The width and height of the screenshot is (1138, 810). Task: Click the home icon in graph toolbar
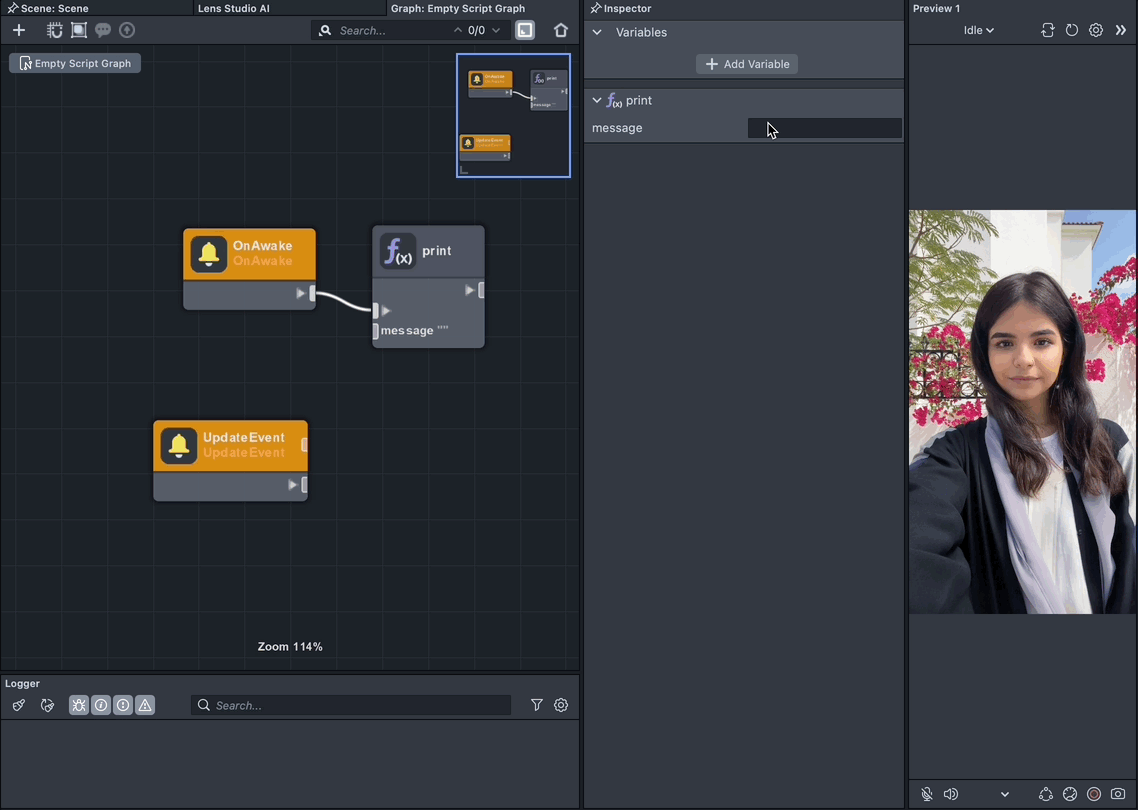(x=561, y=30)
